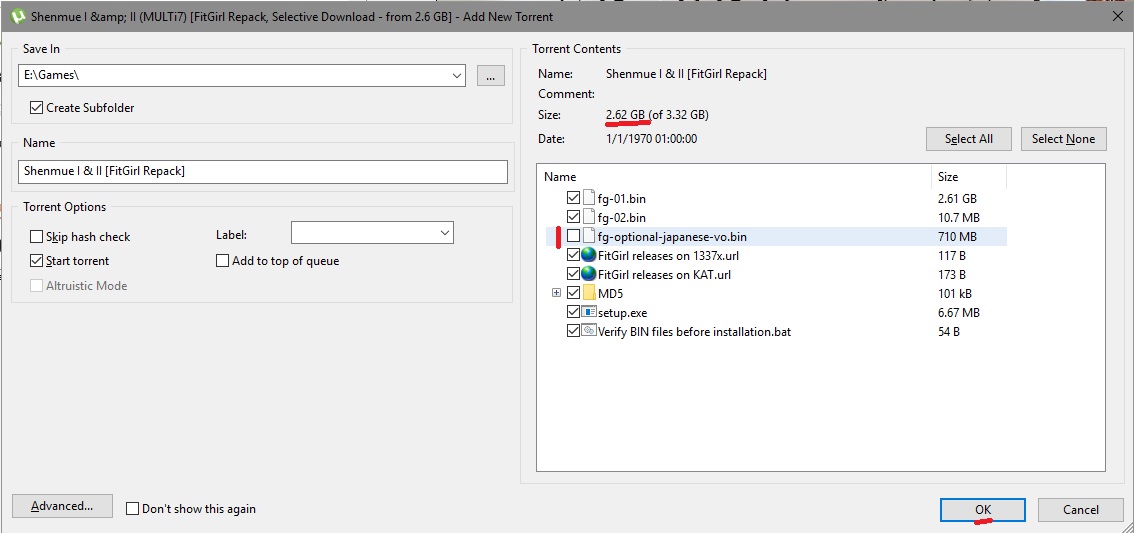This screenshot has width=1134, height=533.
Task: Uncheck FitGirl releases on 1337x.url checkbox
Action: [574, 255]
